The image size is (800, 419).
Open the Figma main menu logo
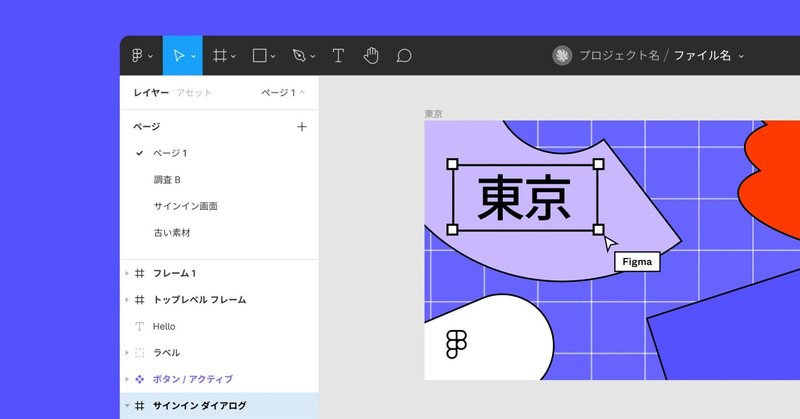pos(137,55)
